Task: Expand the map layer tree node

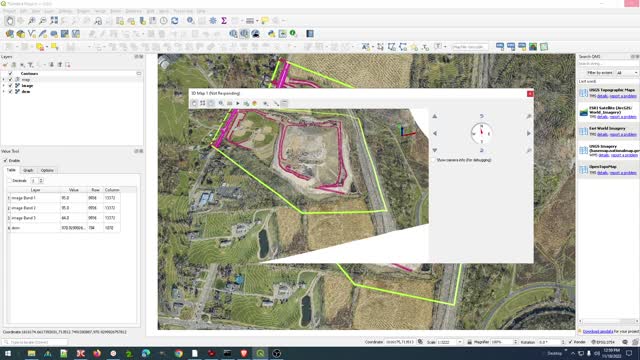Action: click(4, 80)
